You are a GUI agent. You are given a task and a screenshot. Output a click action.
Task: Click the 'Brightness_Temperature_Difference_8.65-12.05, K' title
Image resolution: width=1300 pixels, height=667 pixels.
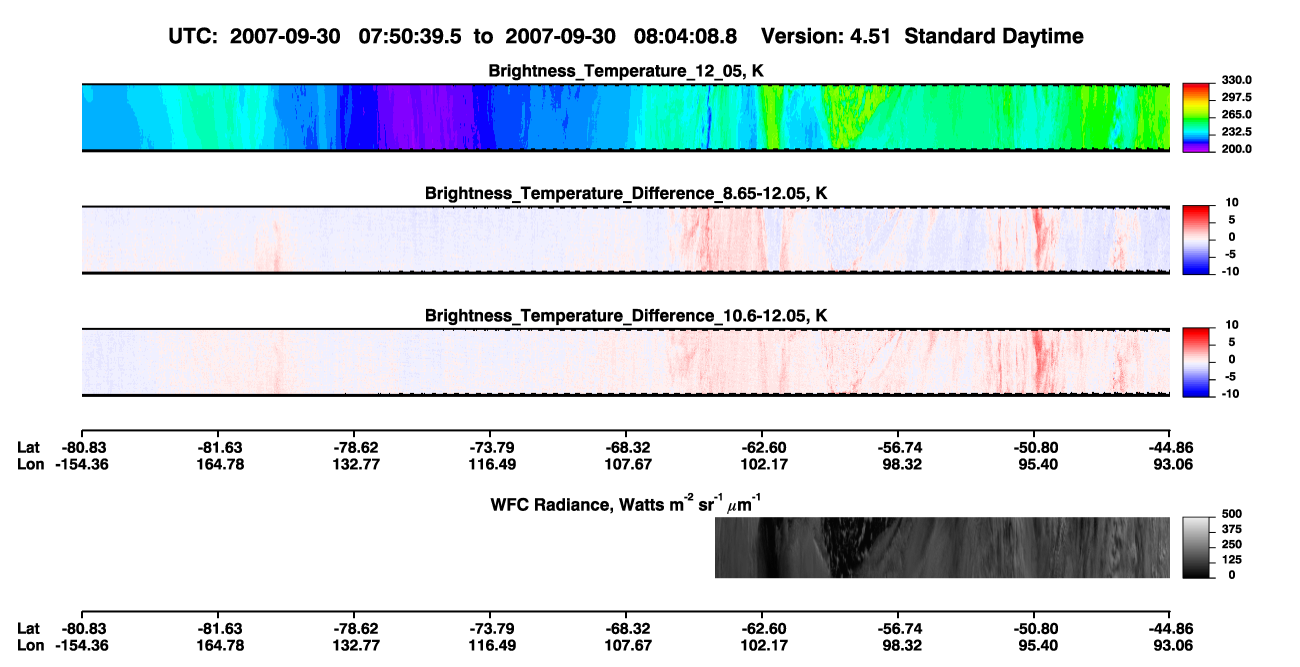[626, 193]
